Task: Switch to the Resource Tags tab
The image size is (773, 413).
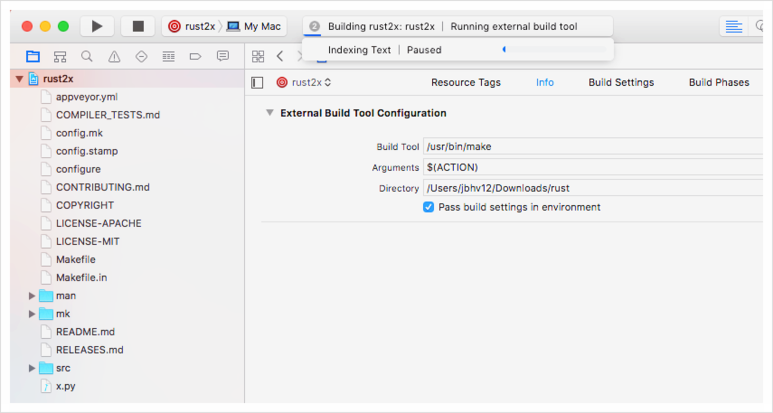Action: click(466, 82)
